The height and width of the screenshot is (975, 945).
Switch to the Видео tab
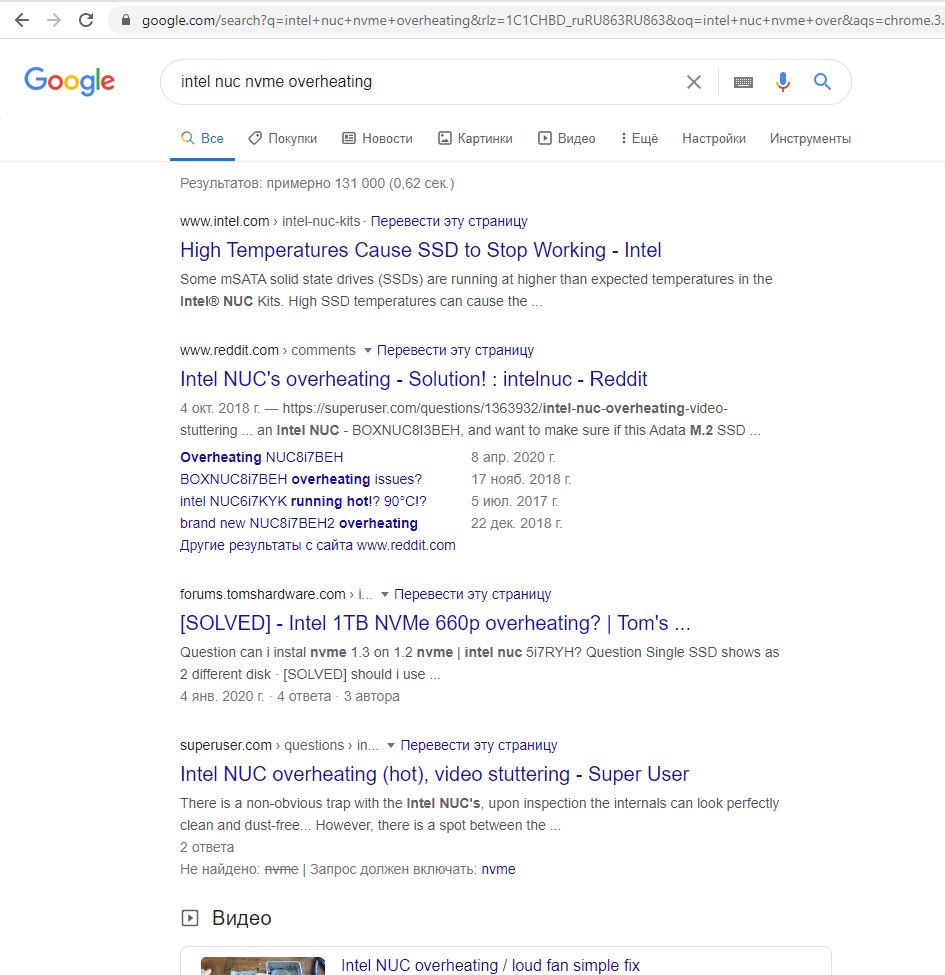coord(566,138)
